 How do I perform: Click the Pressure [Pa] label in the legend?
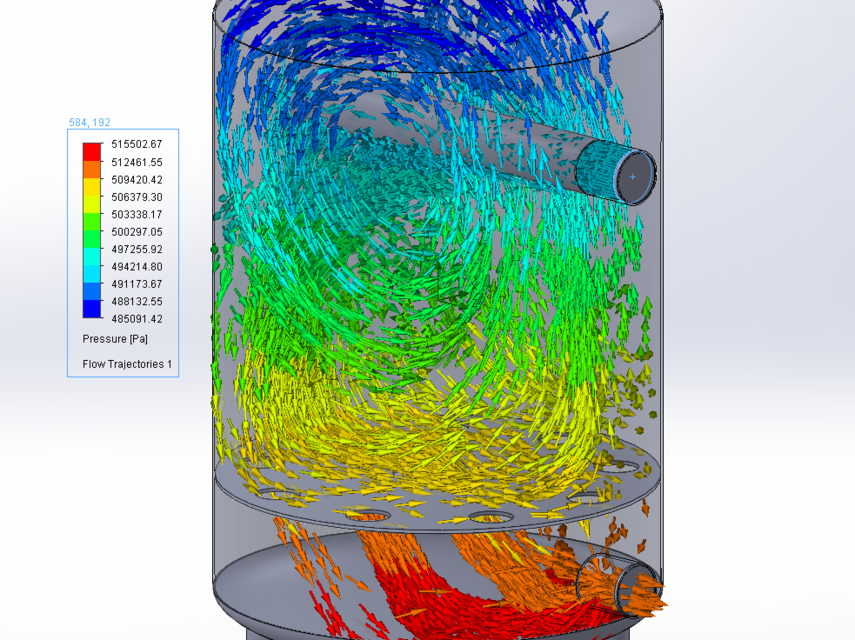(116, 339)
